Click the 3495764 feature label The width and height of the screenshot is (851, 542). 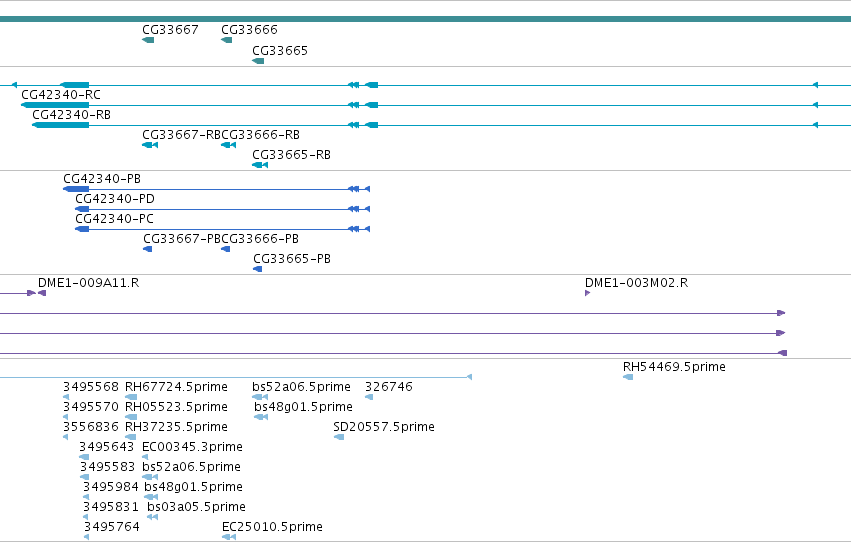point(112,527)
